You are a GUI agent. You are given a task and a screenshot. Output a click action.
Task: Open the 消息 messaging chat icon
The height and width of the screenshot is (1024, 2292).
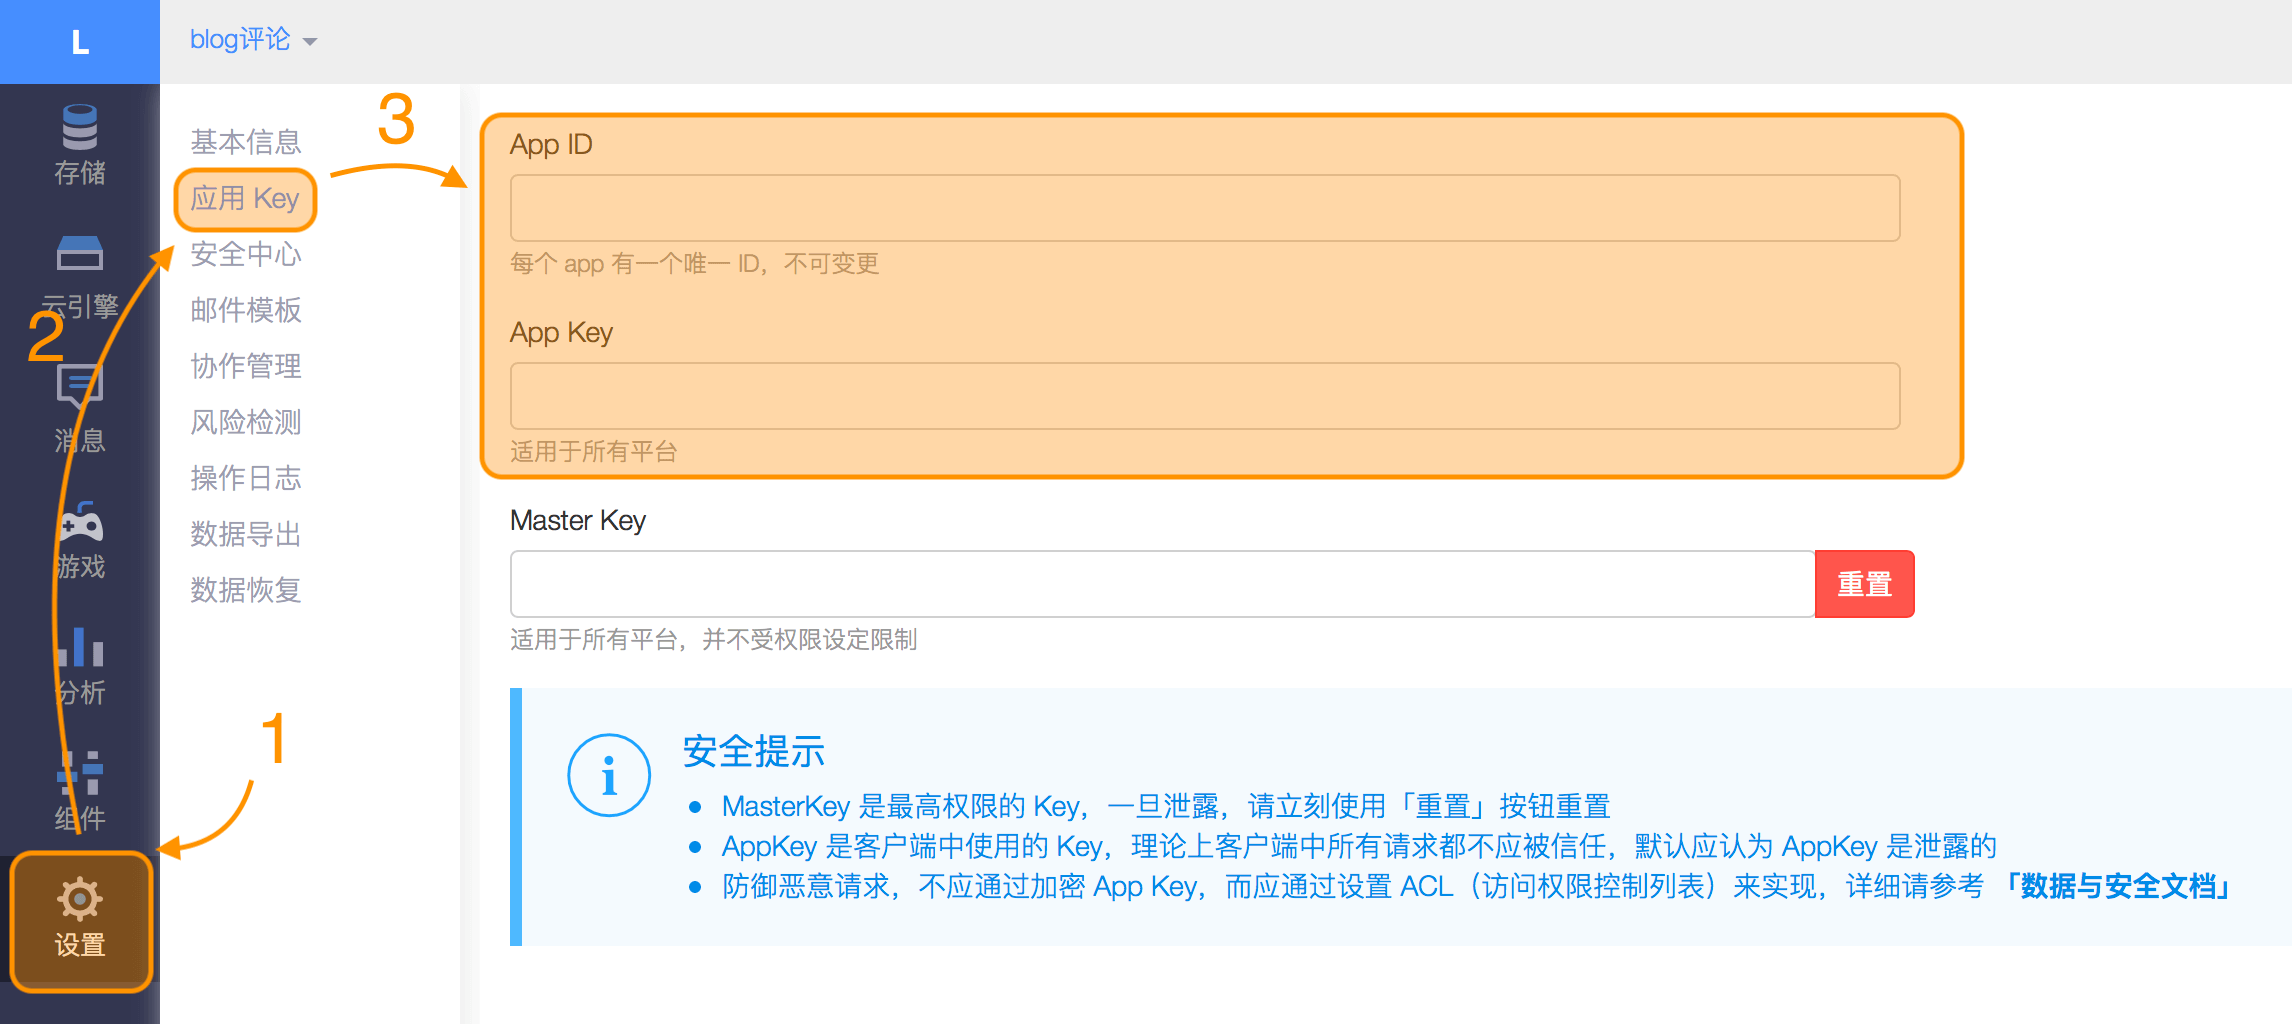[x=80, y=386]
